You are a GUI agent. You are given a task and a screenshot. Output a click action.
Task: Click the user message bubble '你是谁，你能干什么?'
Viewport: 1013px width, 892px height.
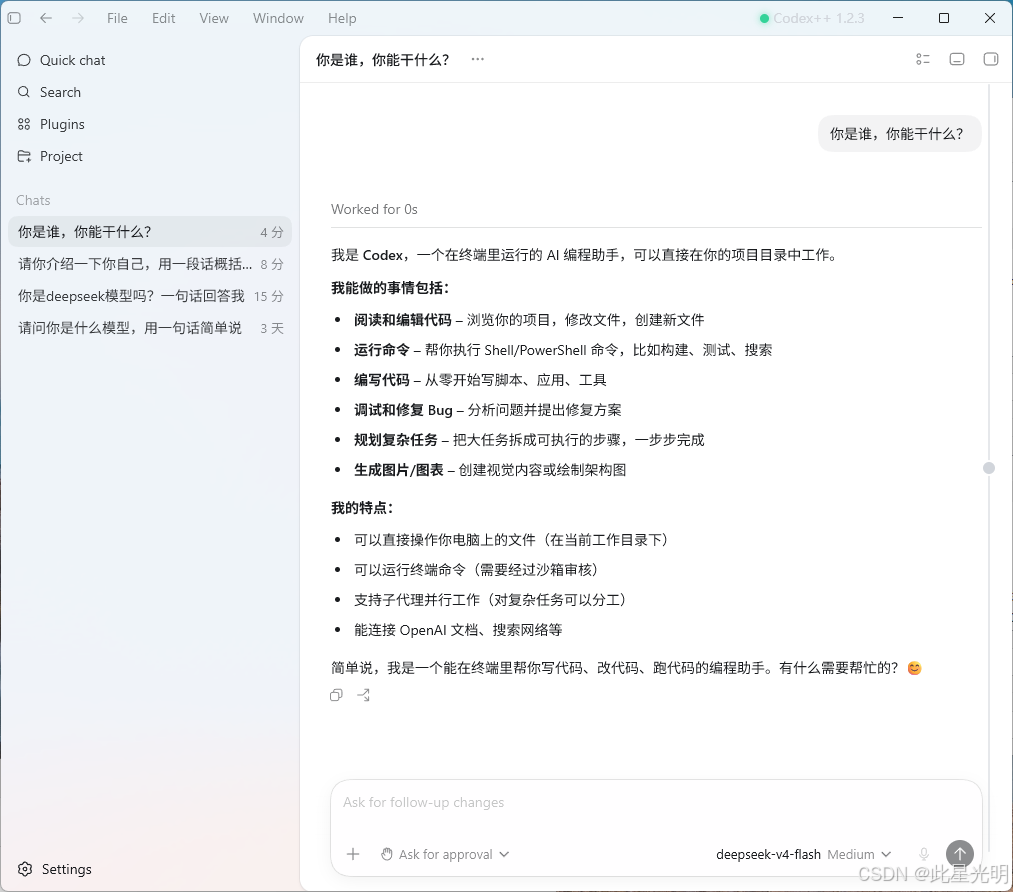tap(899, 134)
